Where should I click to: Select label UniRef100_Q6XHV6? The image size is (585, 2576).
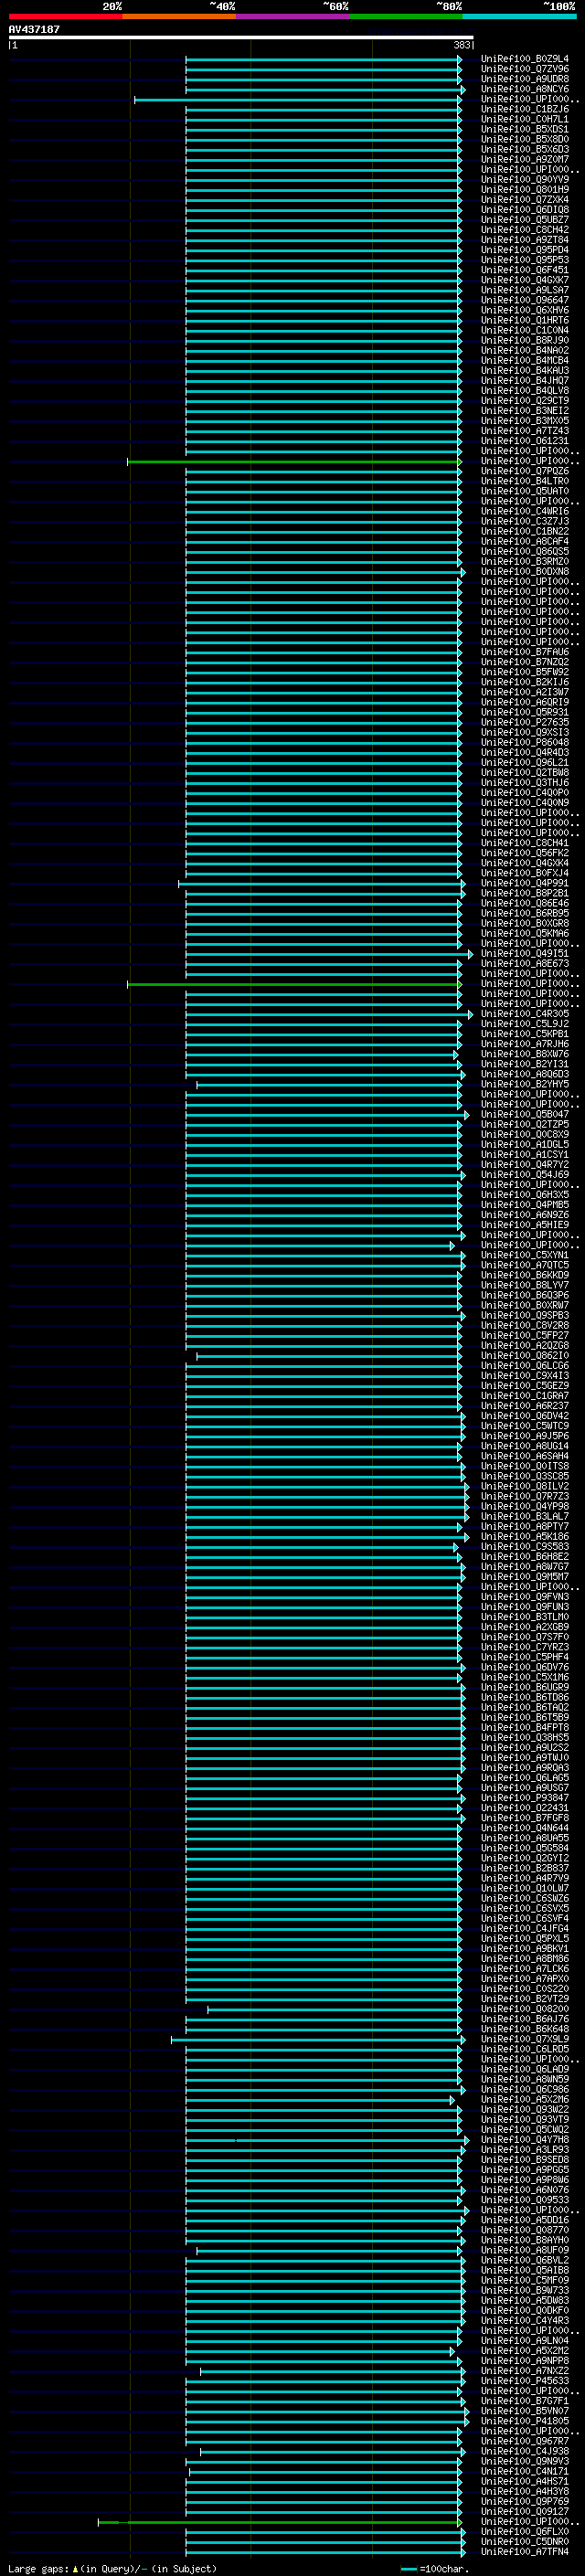[x=524, y=310]
